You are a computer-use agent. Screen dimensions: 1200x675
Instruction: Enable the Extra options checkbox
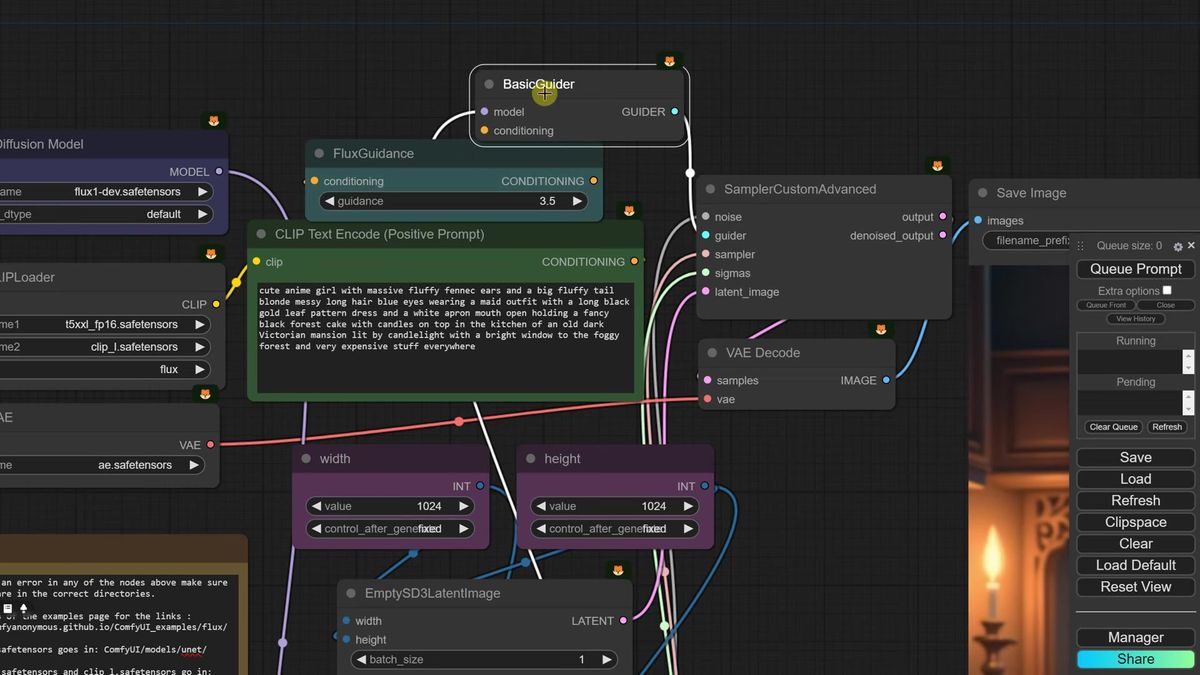pyautogui.click(x=1166, y=290)
